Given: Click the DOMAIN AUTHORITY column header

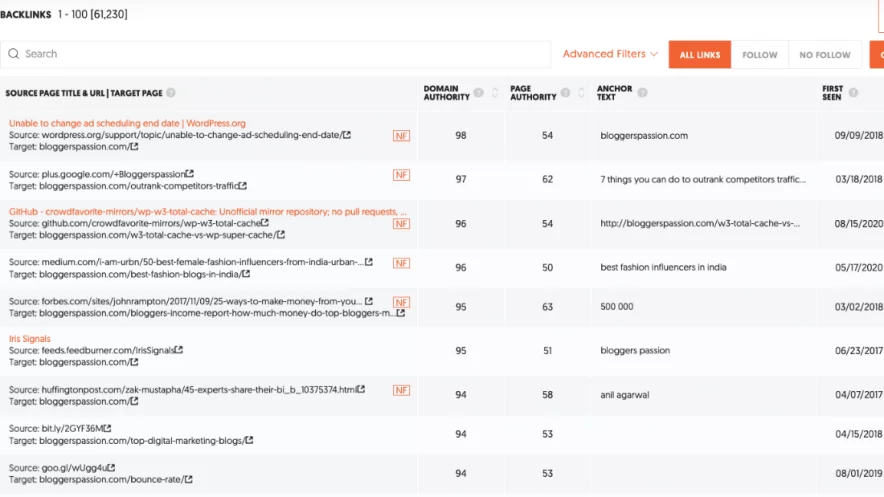Looking at the screenshot, I should [447, 93].
